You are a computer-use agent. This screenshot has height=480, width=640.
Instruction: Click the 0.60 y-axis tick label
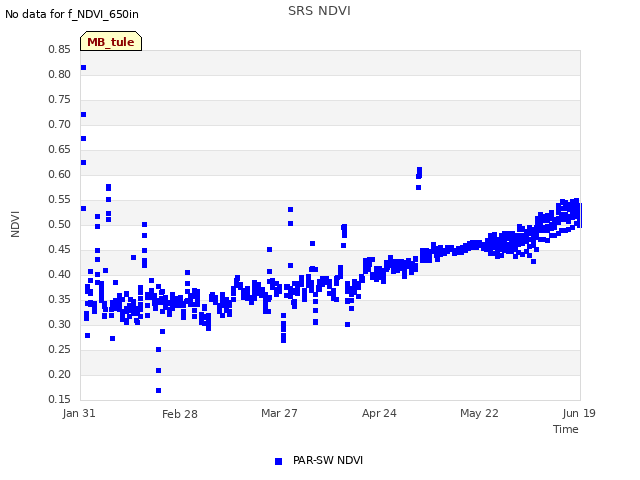point(59,174)
